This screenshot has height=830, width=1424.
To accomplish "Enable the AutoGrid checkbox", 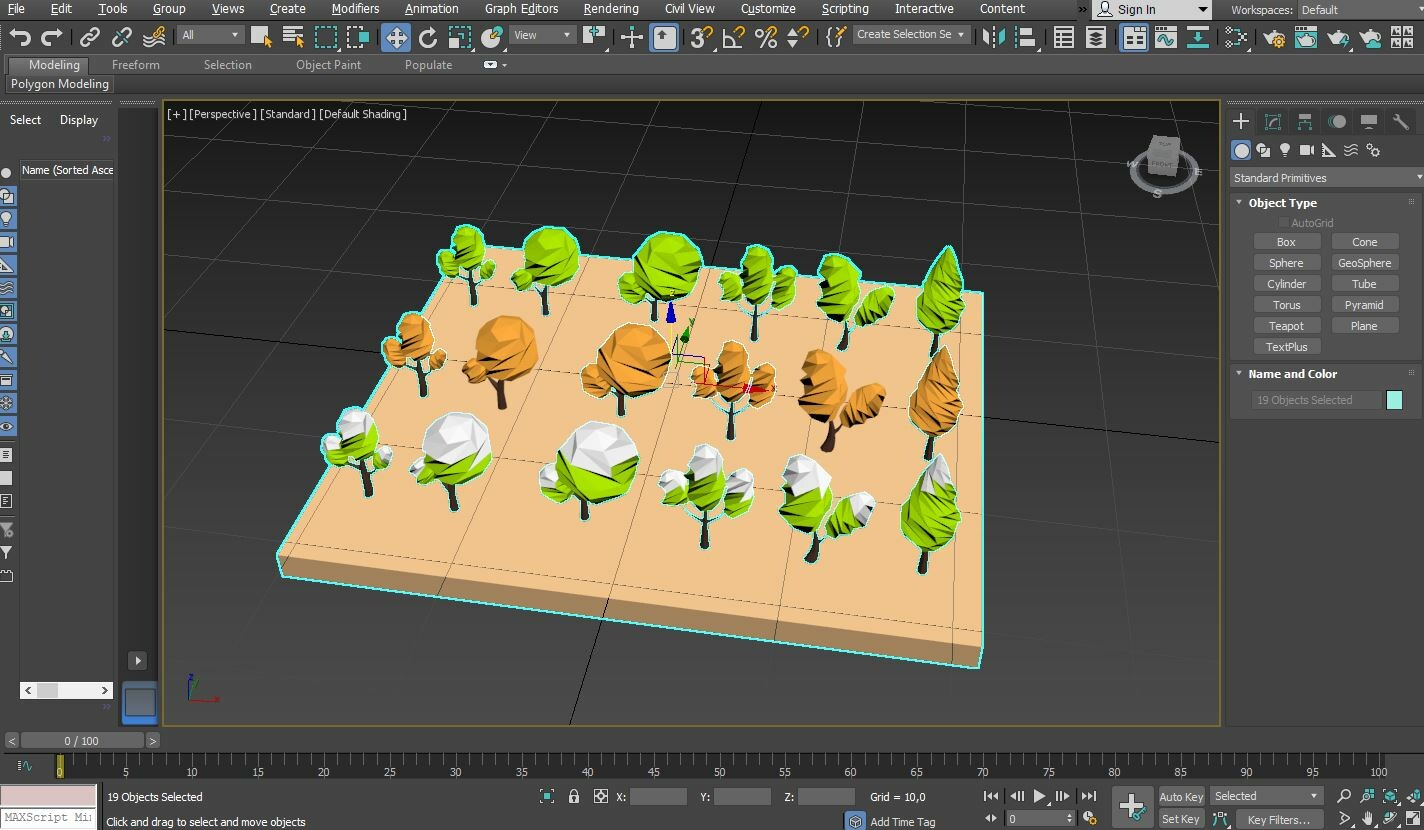I will click(1283, 222).
